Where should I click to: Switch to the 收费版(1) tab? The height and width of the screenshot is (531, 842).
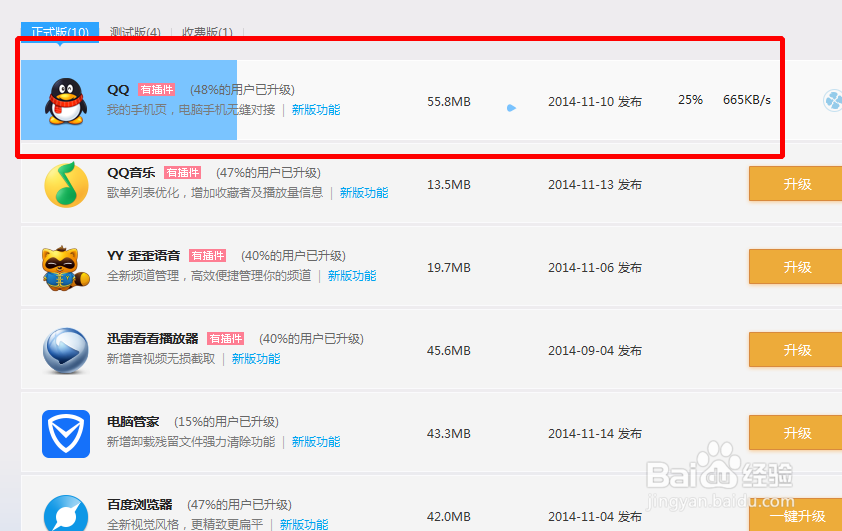[207, 32]
